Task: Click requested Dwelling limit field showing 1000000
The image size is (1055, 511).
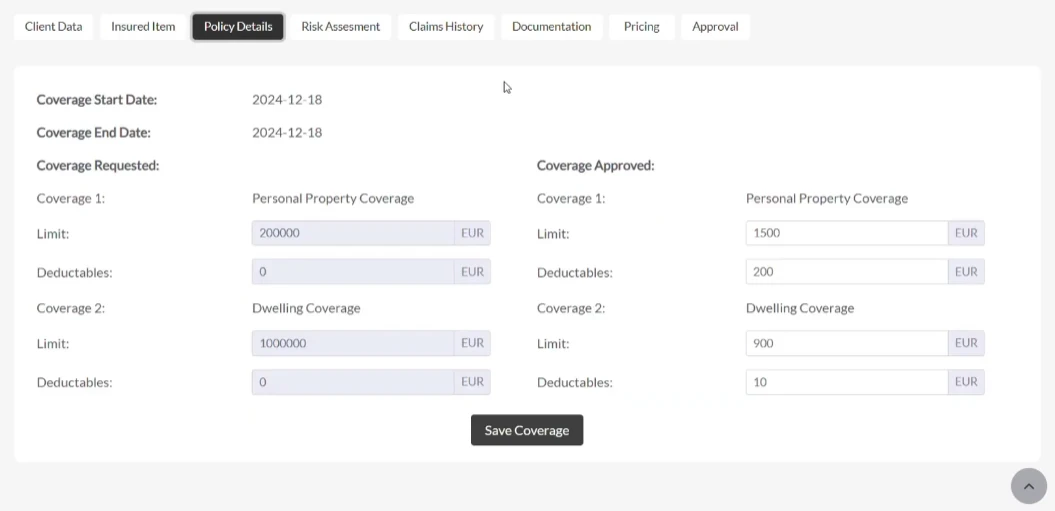Action: tap(353, 343)
